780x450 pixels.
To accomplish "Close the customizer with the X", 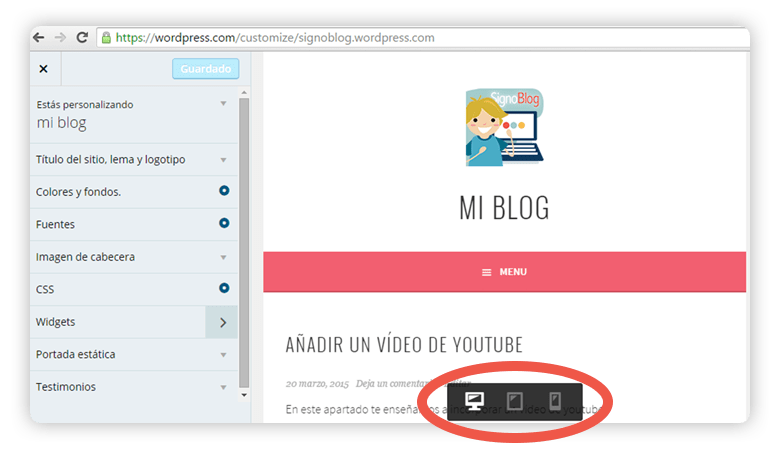I will [44, 69].
